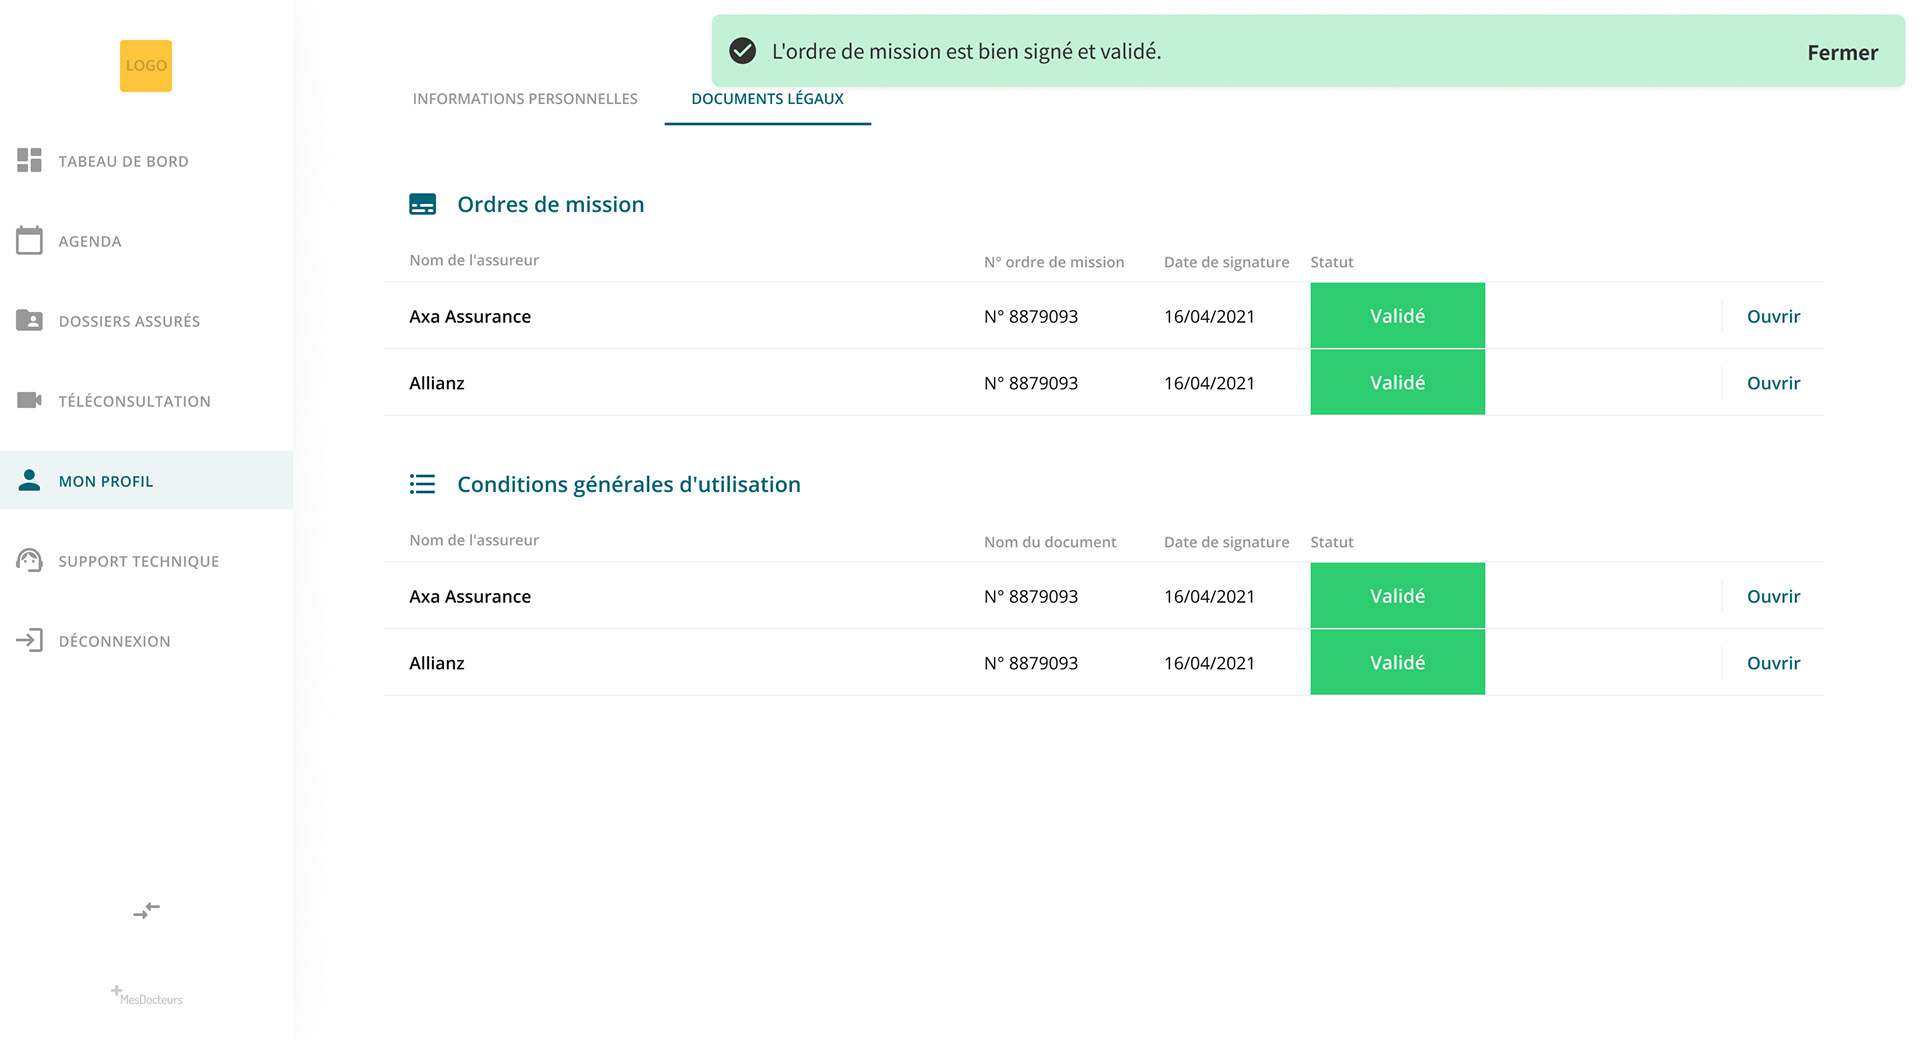This screenshot has height=1040, width=1920.
Task: Open Axa Assurance conditions générales document
Action: pyautogui.click(x=1773, y=596)
